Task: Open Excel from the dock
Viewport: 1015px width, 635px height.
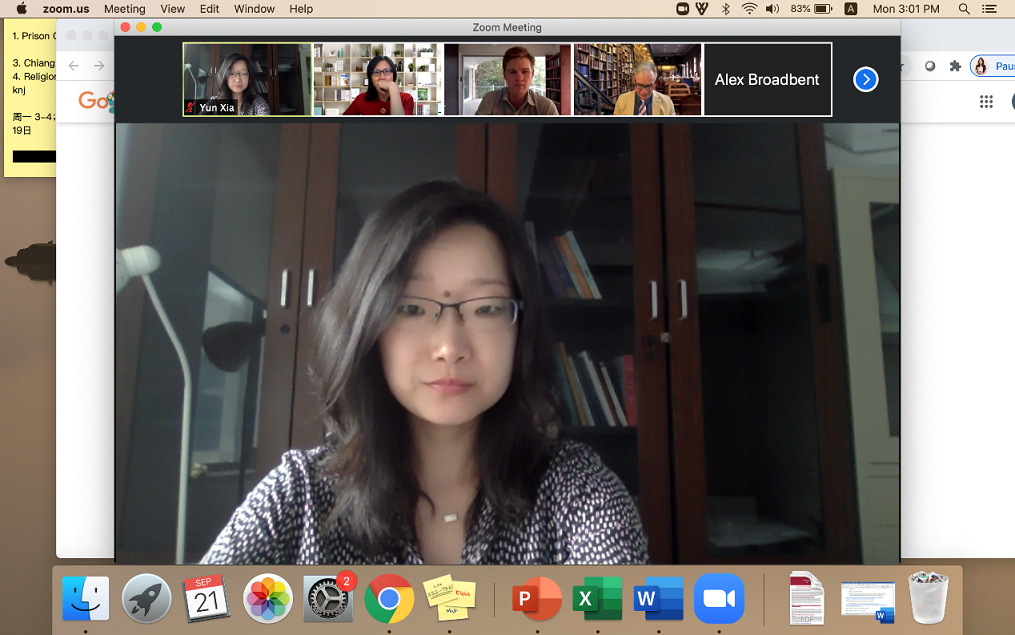Action: click(x=597, y=598)
